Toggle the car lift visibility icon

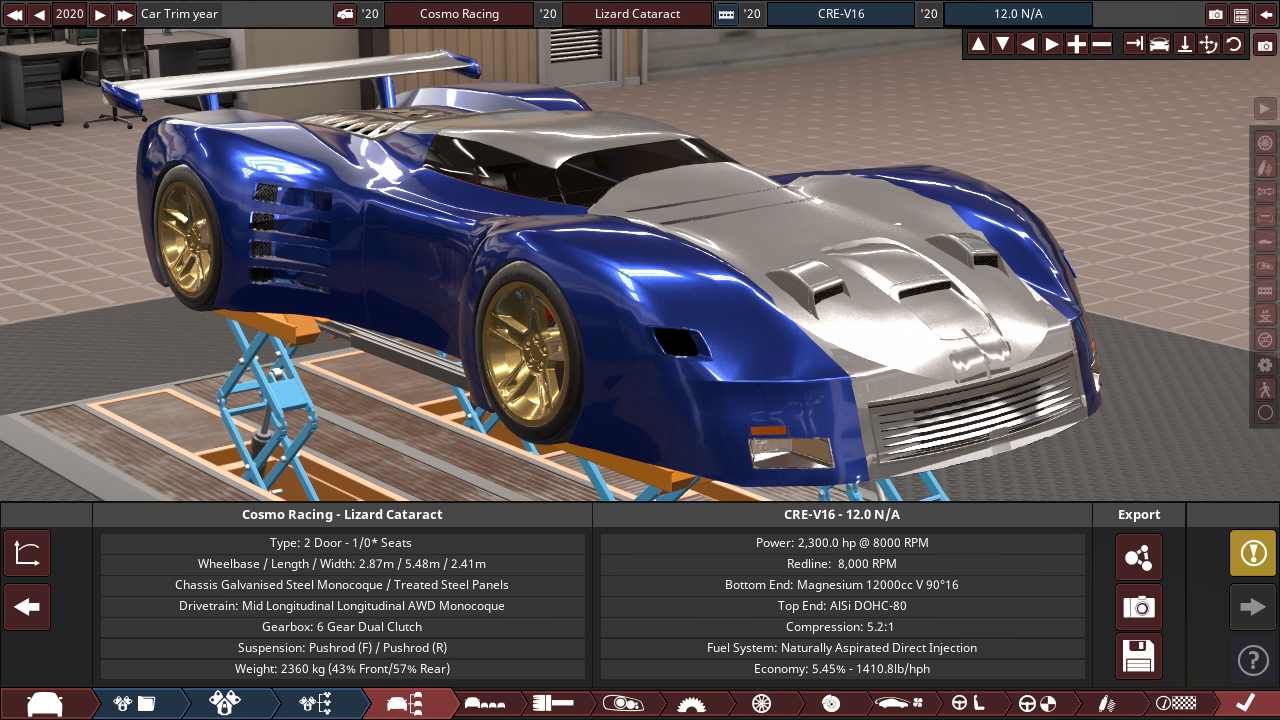tap(1265, 315)
